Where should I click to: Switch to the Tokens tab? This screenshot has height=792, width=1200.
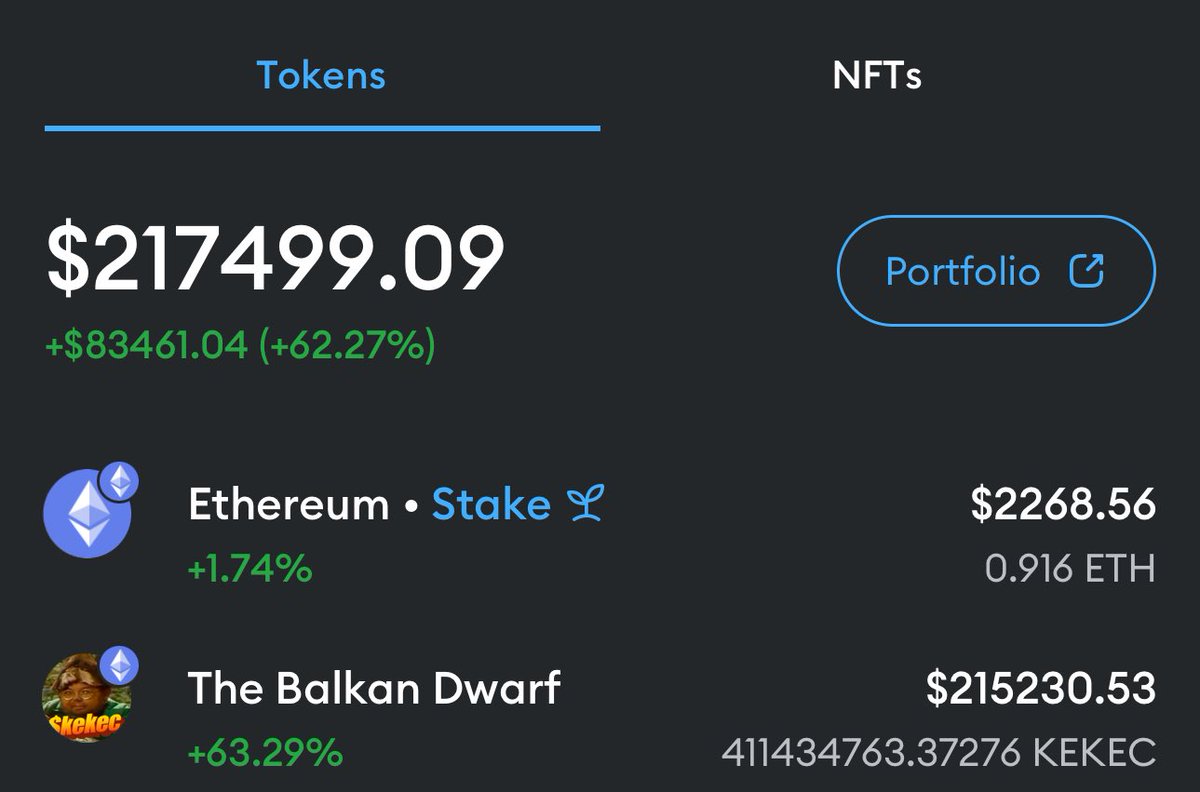[x=321, y=76]
